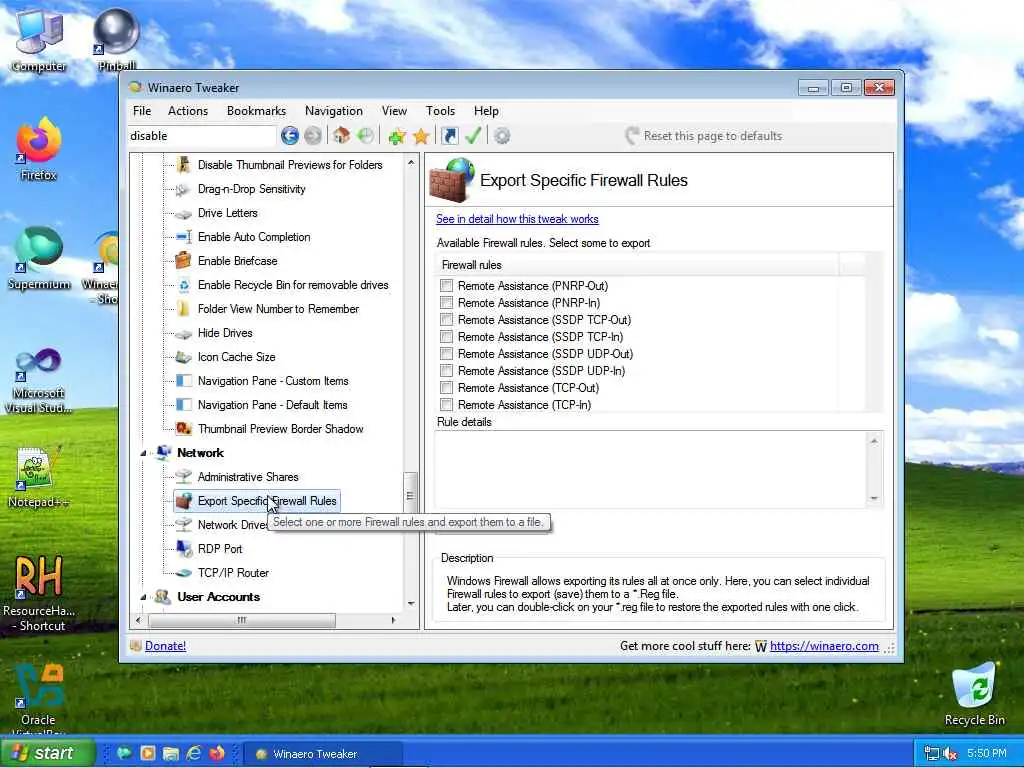Collapse the User Accounts tree category
1024x768 pixels.
144,597
